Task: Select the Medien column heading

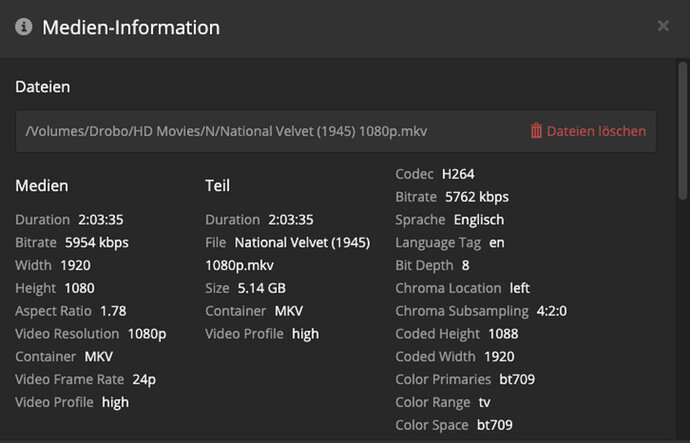Action: point(42,185)
